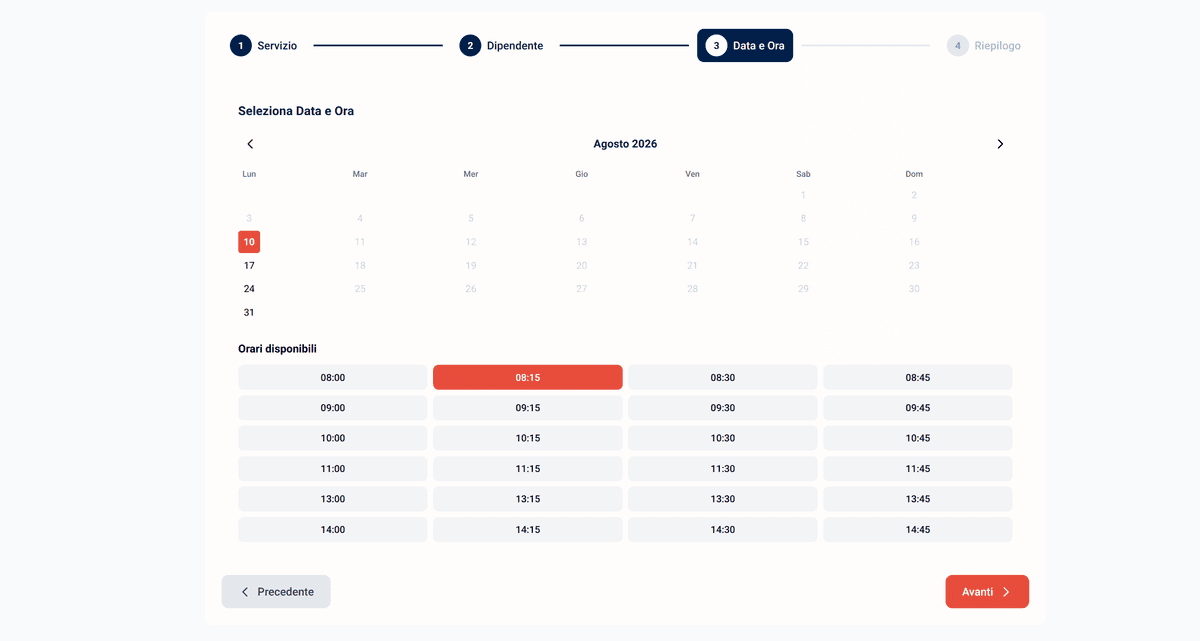Choose the 08:00 time slot

[333, 378]
